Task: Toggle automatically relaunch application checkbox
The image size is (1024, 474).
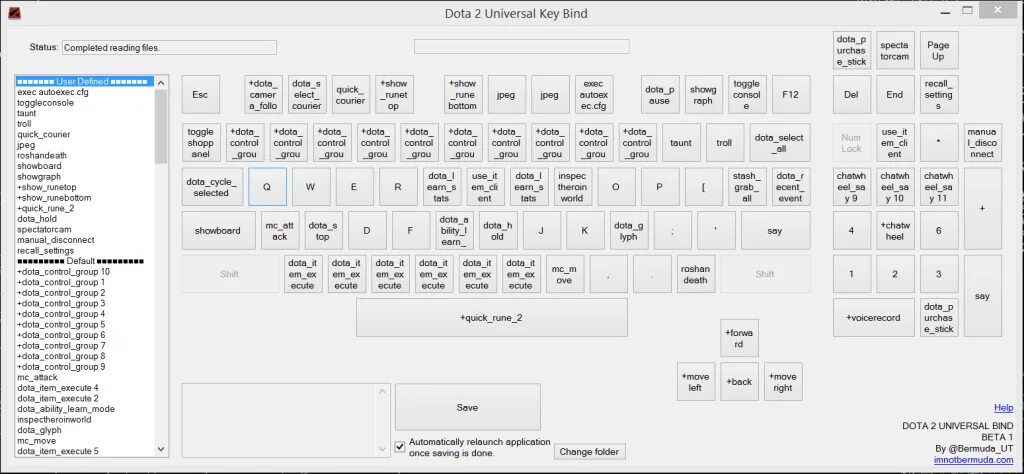Action: (x=400, y=447)
